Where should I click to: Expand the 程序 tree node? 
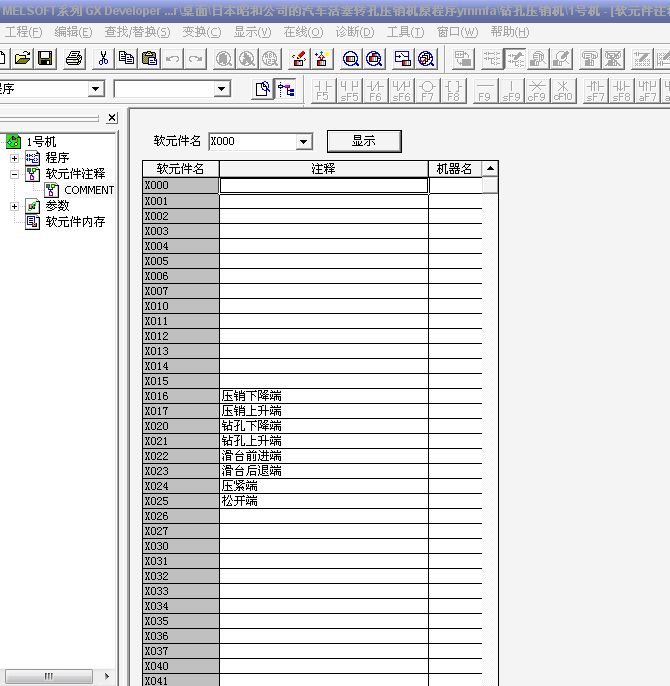click(14, 158)
